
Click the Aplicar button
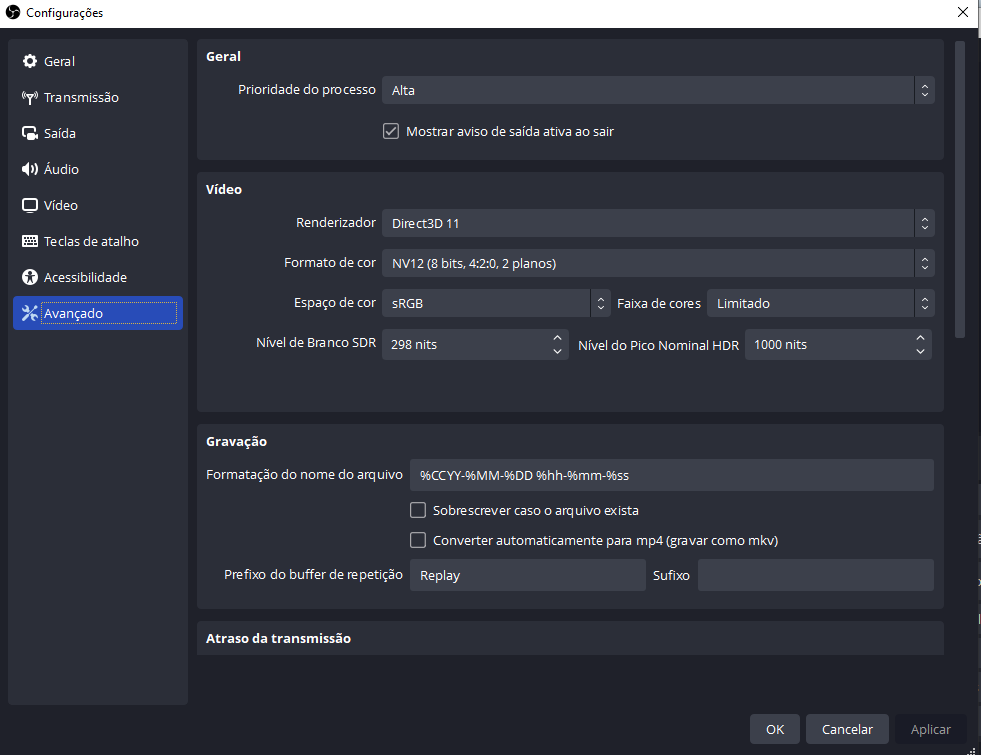[930, 729]
